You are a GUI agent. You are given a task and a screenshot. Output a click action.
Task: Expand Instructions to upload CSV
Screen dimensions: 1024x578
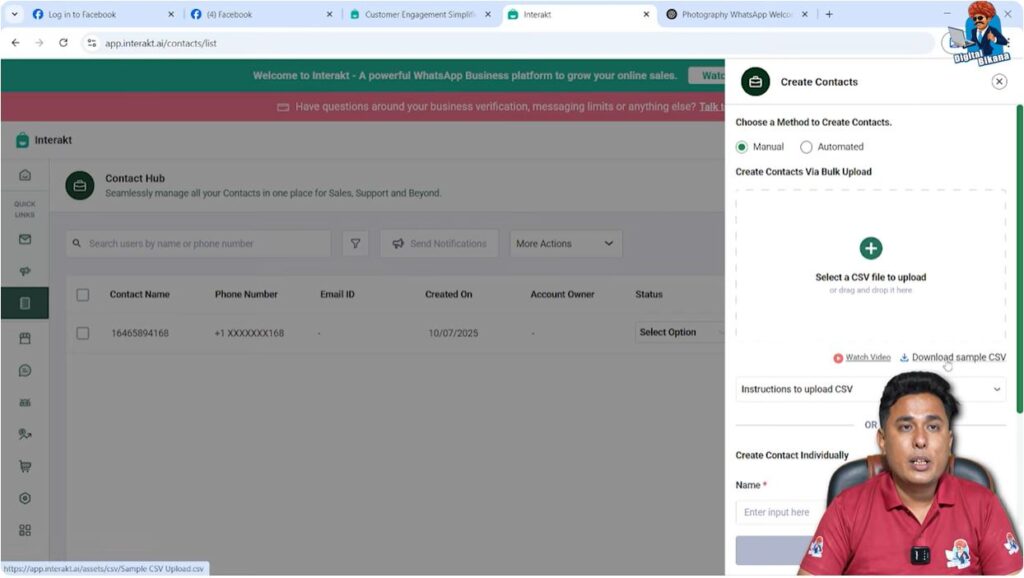[x=871, y=389]
